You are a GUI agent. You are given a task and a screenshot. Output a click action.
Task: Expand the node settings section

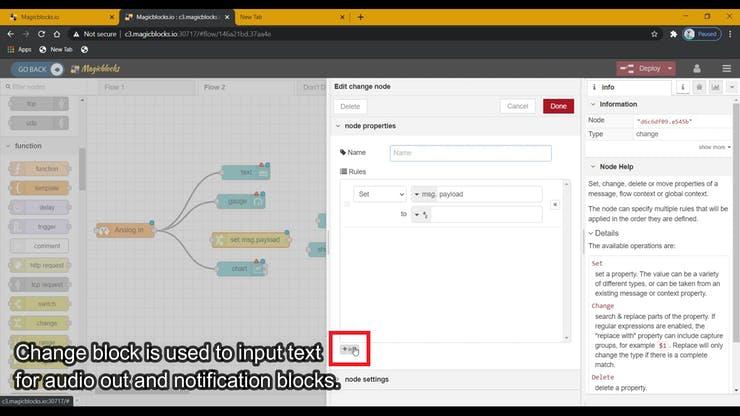[x=366, y=379]
